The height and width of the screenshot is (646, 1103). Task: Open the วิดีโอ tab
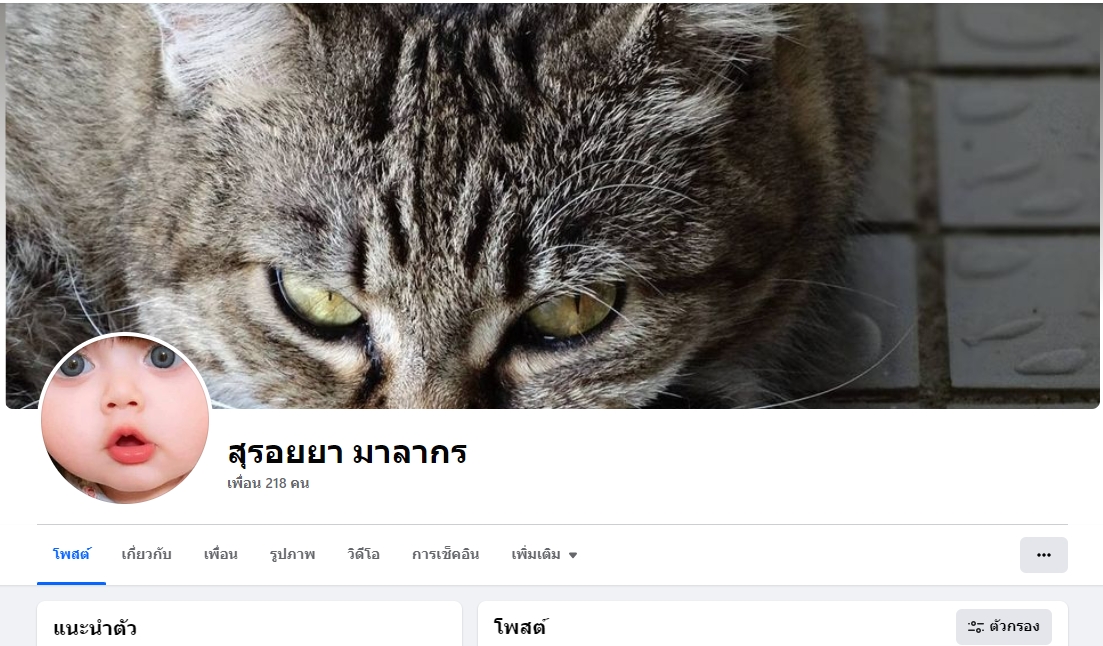[x=363, y=555]
